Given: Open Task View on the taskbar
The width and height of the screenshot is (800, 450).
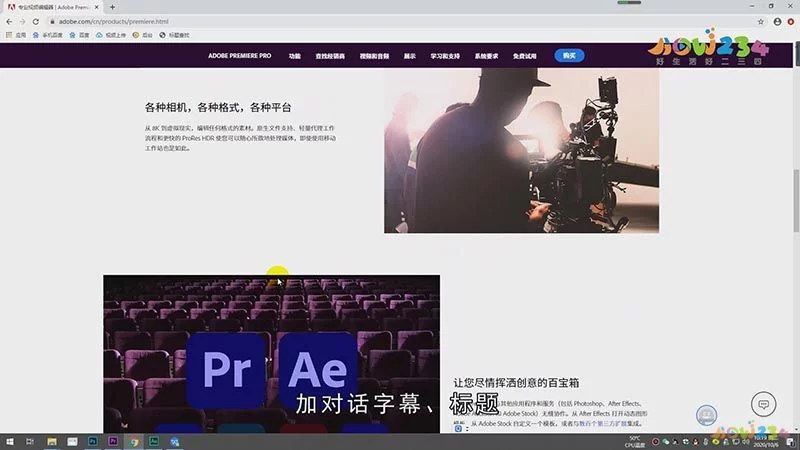Looking at the screenshot, I should click(30, 442).
